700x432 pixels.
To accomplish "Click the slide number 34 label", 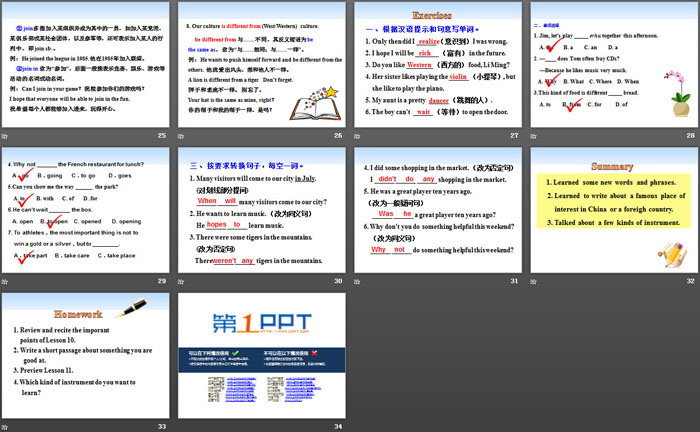I will 337,427.
